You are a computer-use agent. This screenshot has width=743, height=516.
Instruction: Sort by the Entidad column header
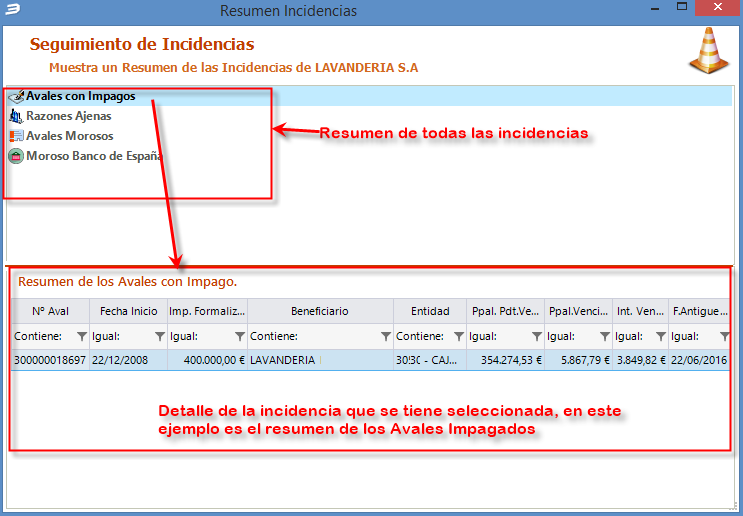pos(430,311)
